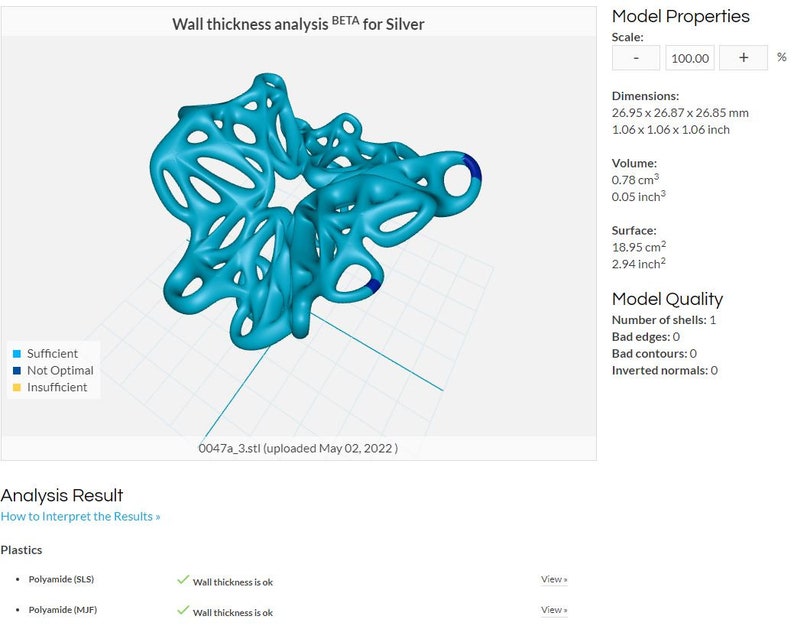Click the 'Not Optimal' legend label
The image size is (794, 629).
click(60, 370)
